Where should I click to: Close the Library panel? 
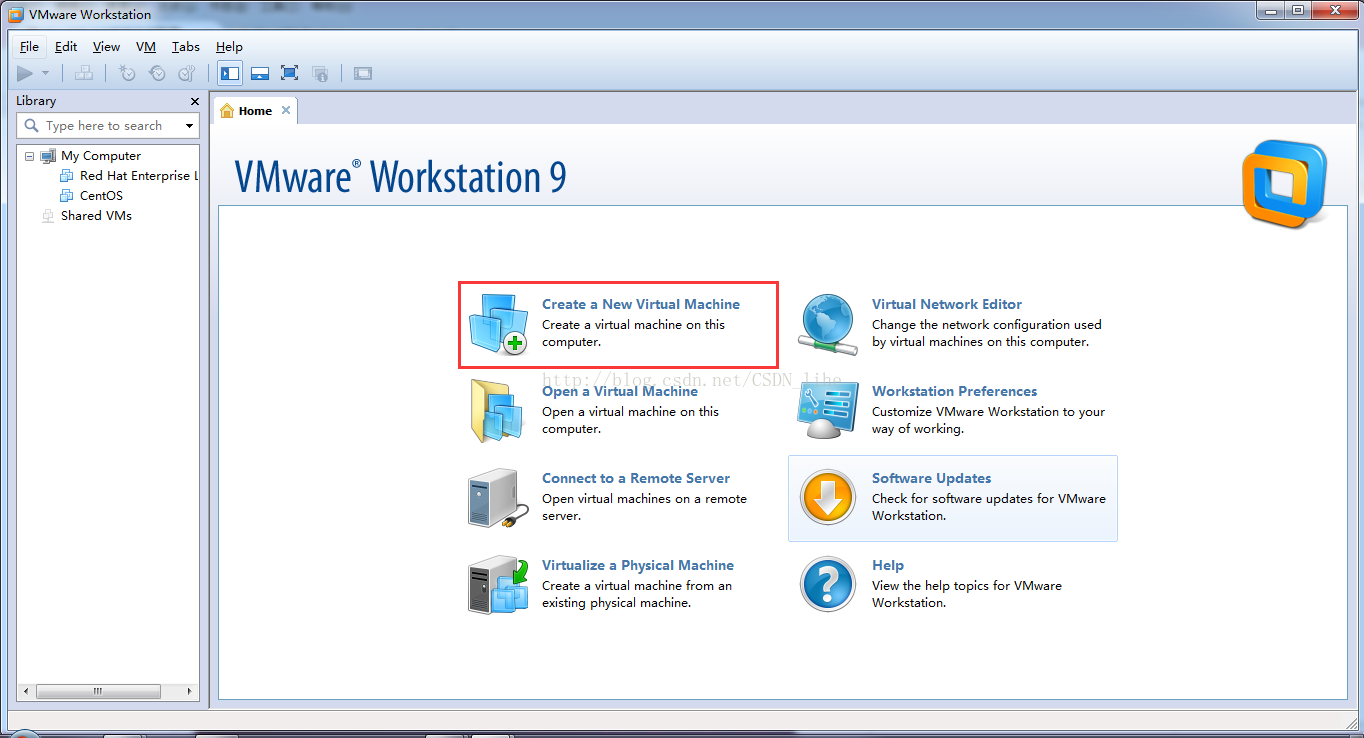(x=195, y=101)
